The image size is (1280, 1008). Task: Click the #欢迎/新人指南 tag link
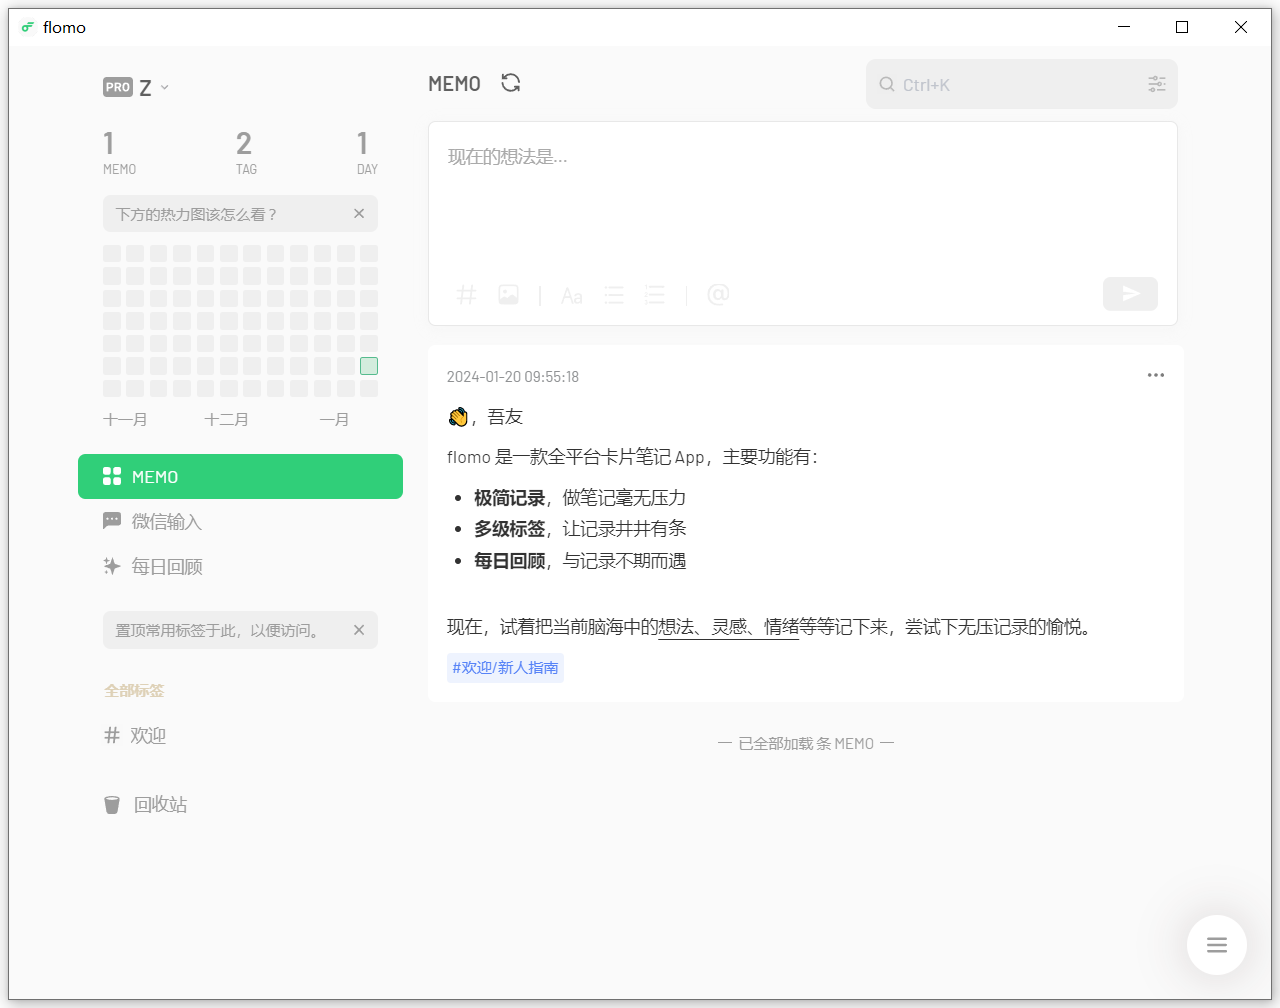(x=505, y=668)
